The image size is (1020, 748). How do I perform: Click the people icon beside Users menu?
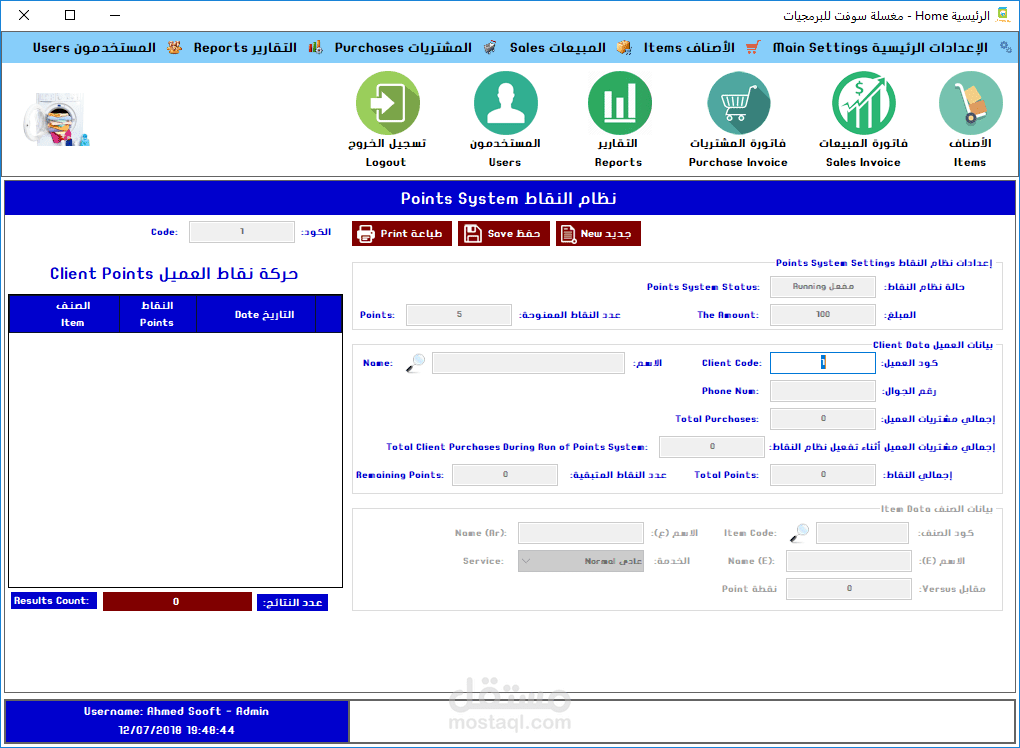(174, 47)
